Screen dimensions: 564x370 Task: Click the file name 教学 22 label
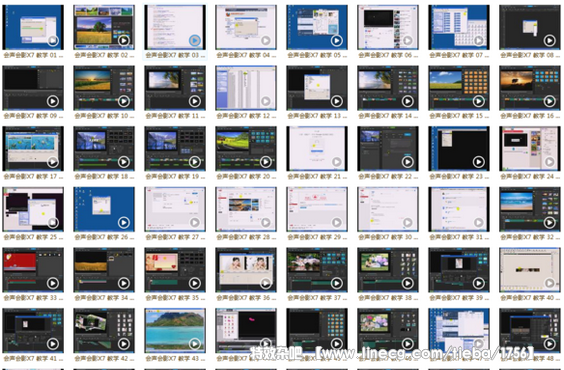point(388,177)
